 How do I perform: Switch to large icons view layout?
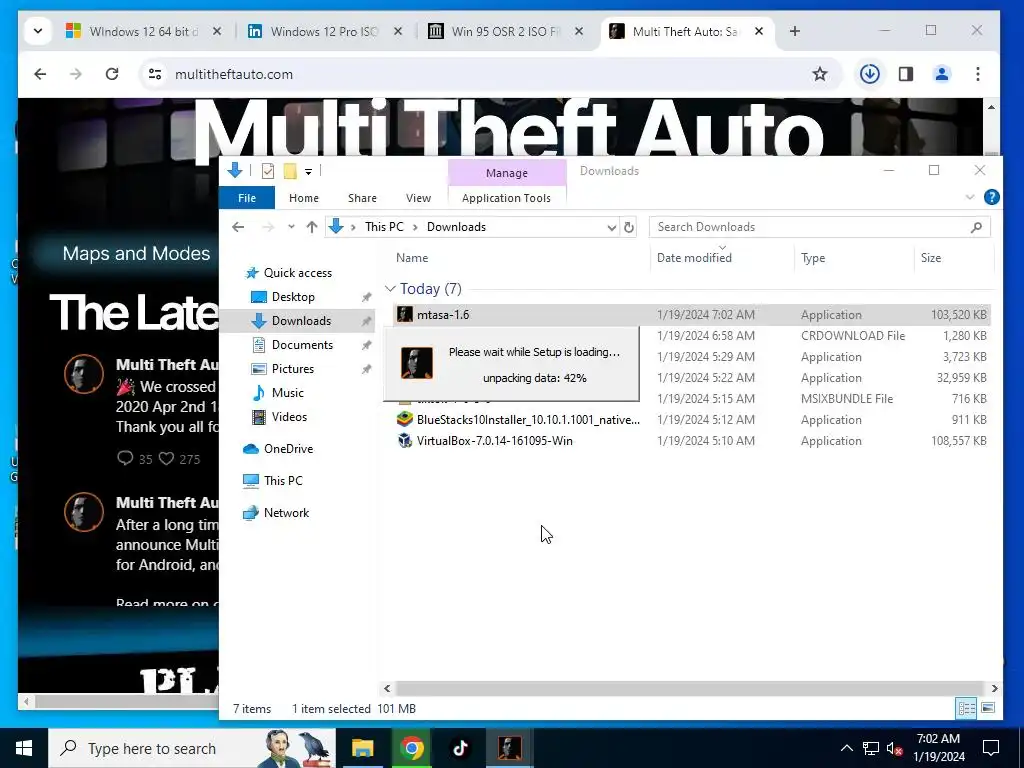pyautogui.click(x=988, y=708)
